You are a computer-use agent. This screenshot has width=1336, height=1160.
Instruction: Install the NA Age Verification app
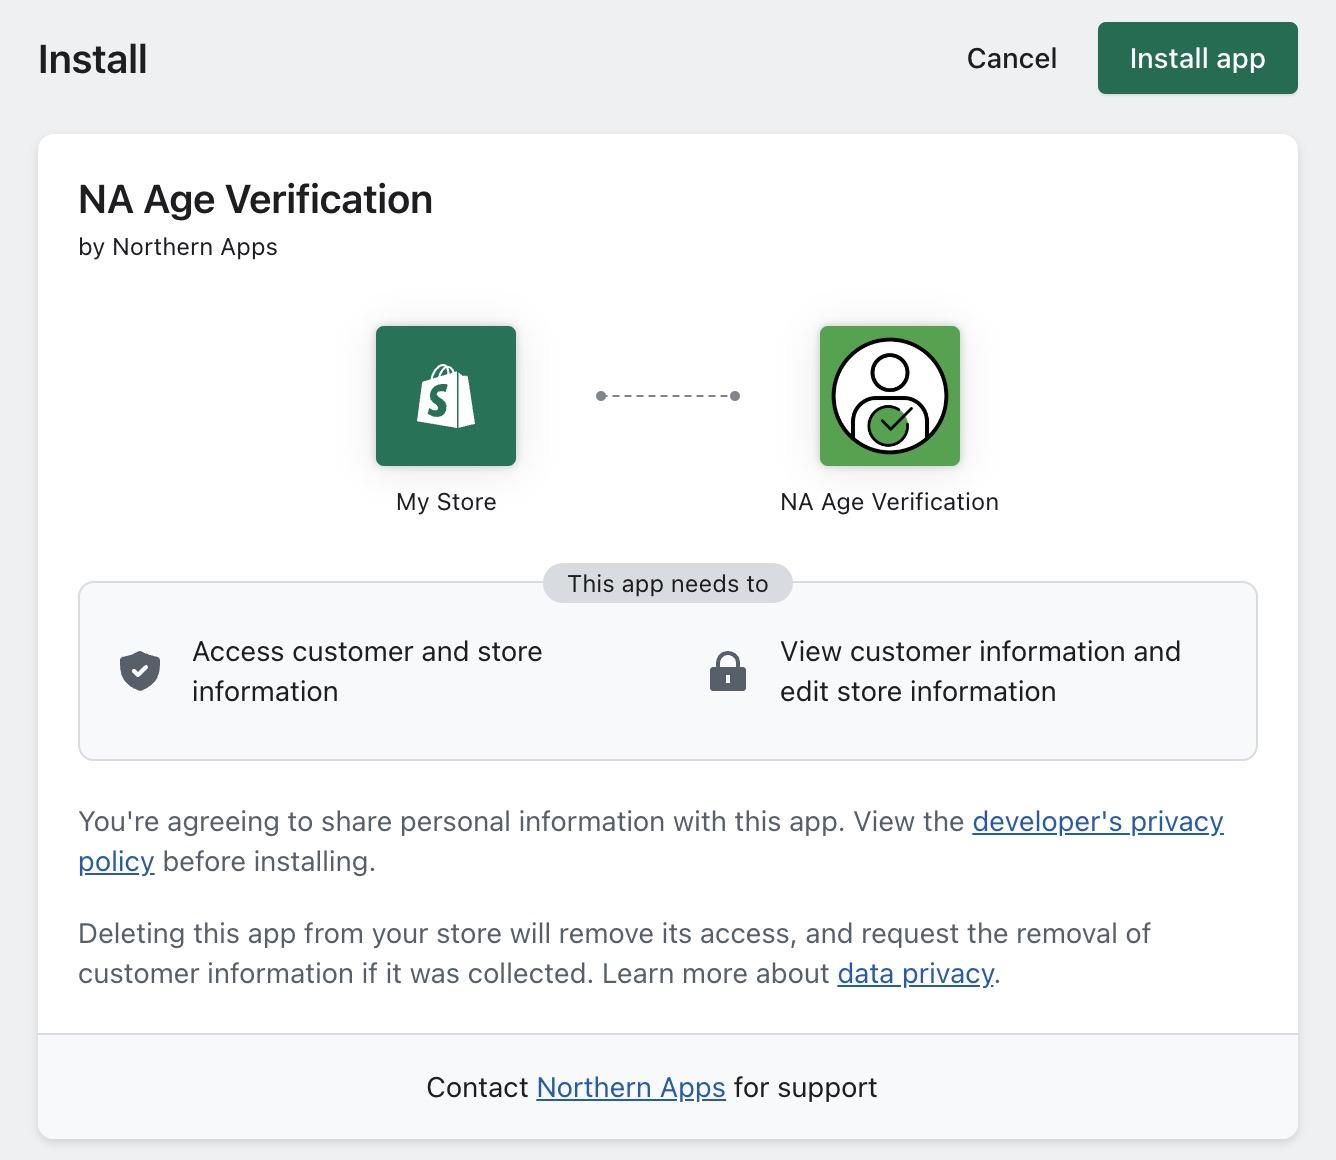[x=1197, y=58]
